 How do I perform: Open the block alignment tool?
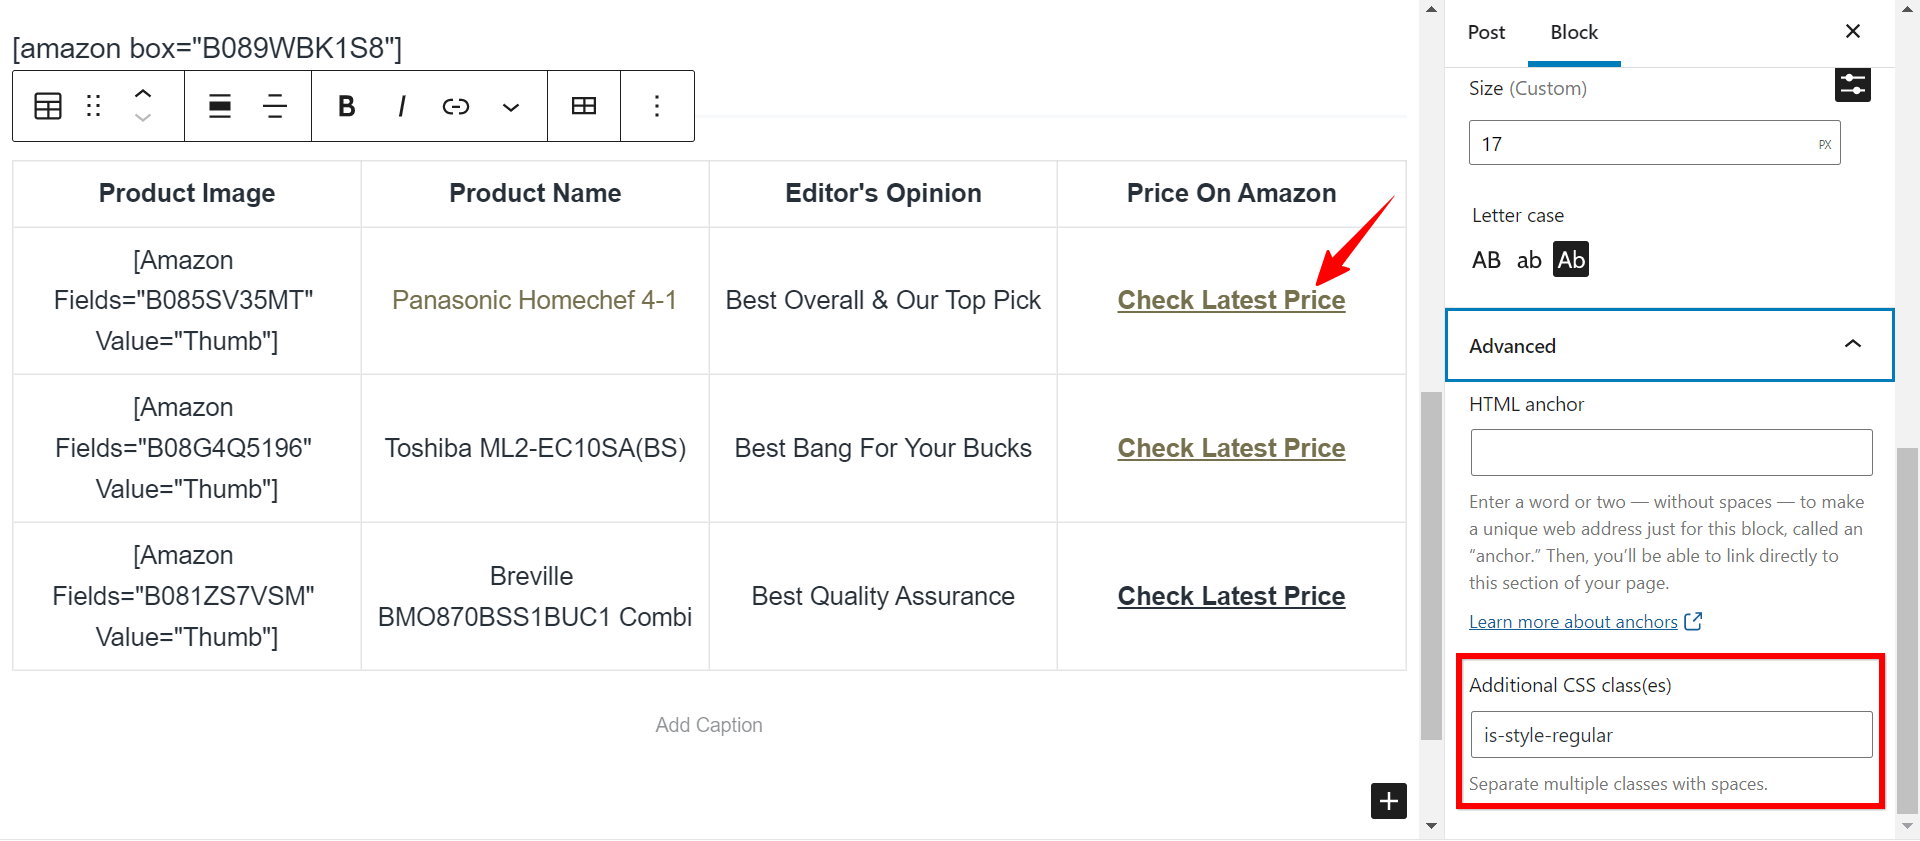[x=220, y=106]
